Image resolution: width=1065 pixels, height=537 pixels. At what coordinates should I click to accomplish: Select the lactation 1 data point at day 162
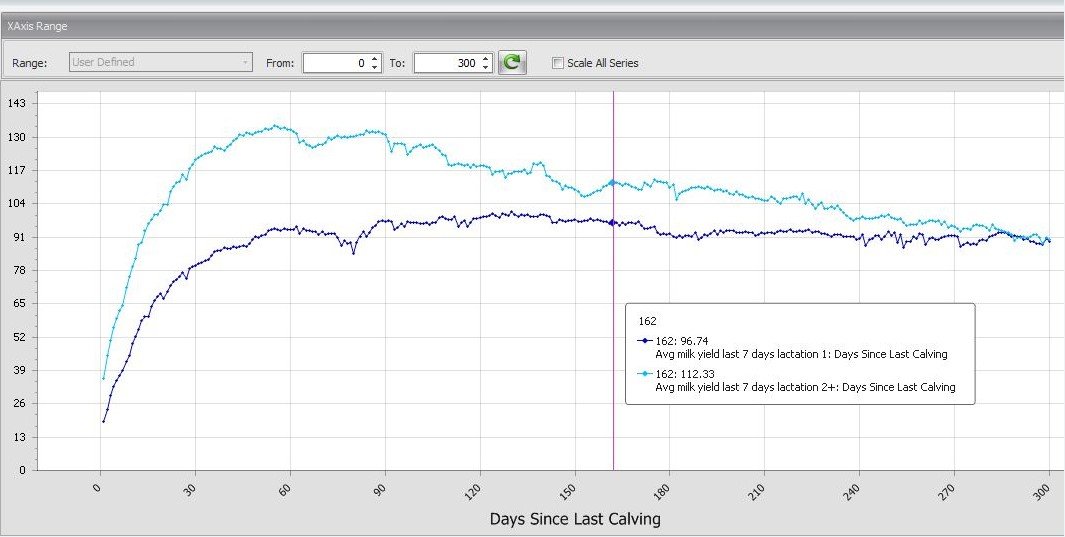tap(613, 222)
